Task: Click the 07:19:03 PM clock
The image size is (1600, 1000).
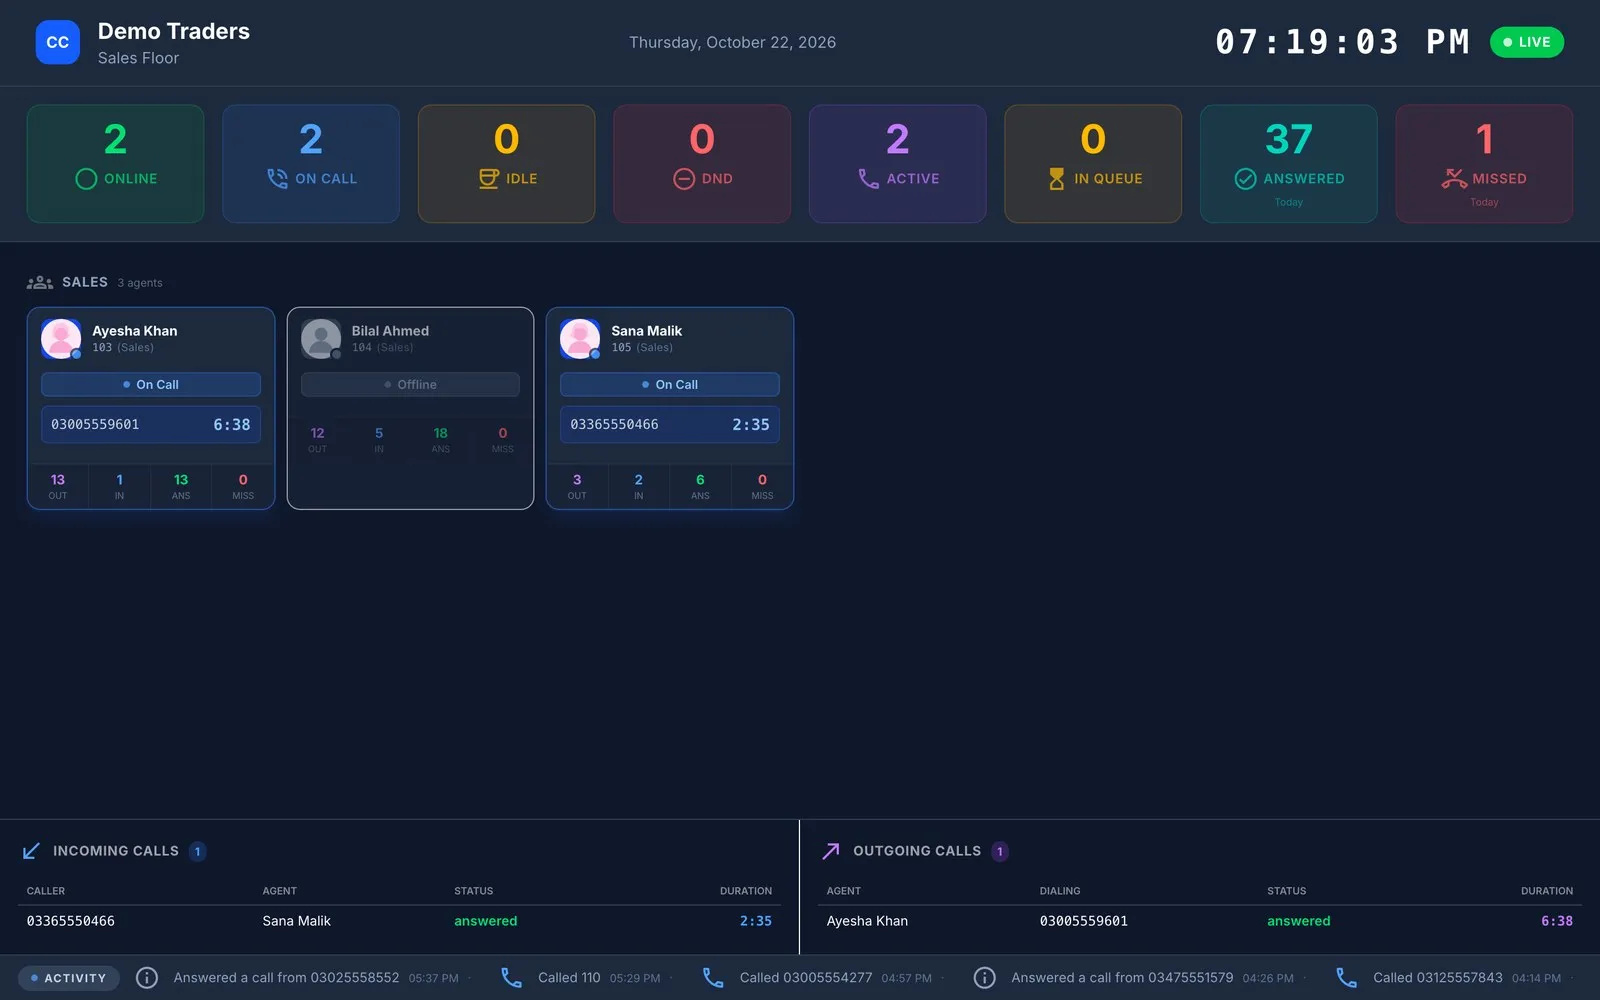Action: click(1342, 42)
